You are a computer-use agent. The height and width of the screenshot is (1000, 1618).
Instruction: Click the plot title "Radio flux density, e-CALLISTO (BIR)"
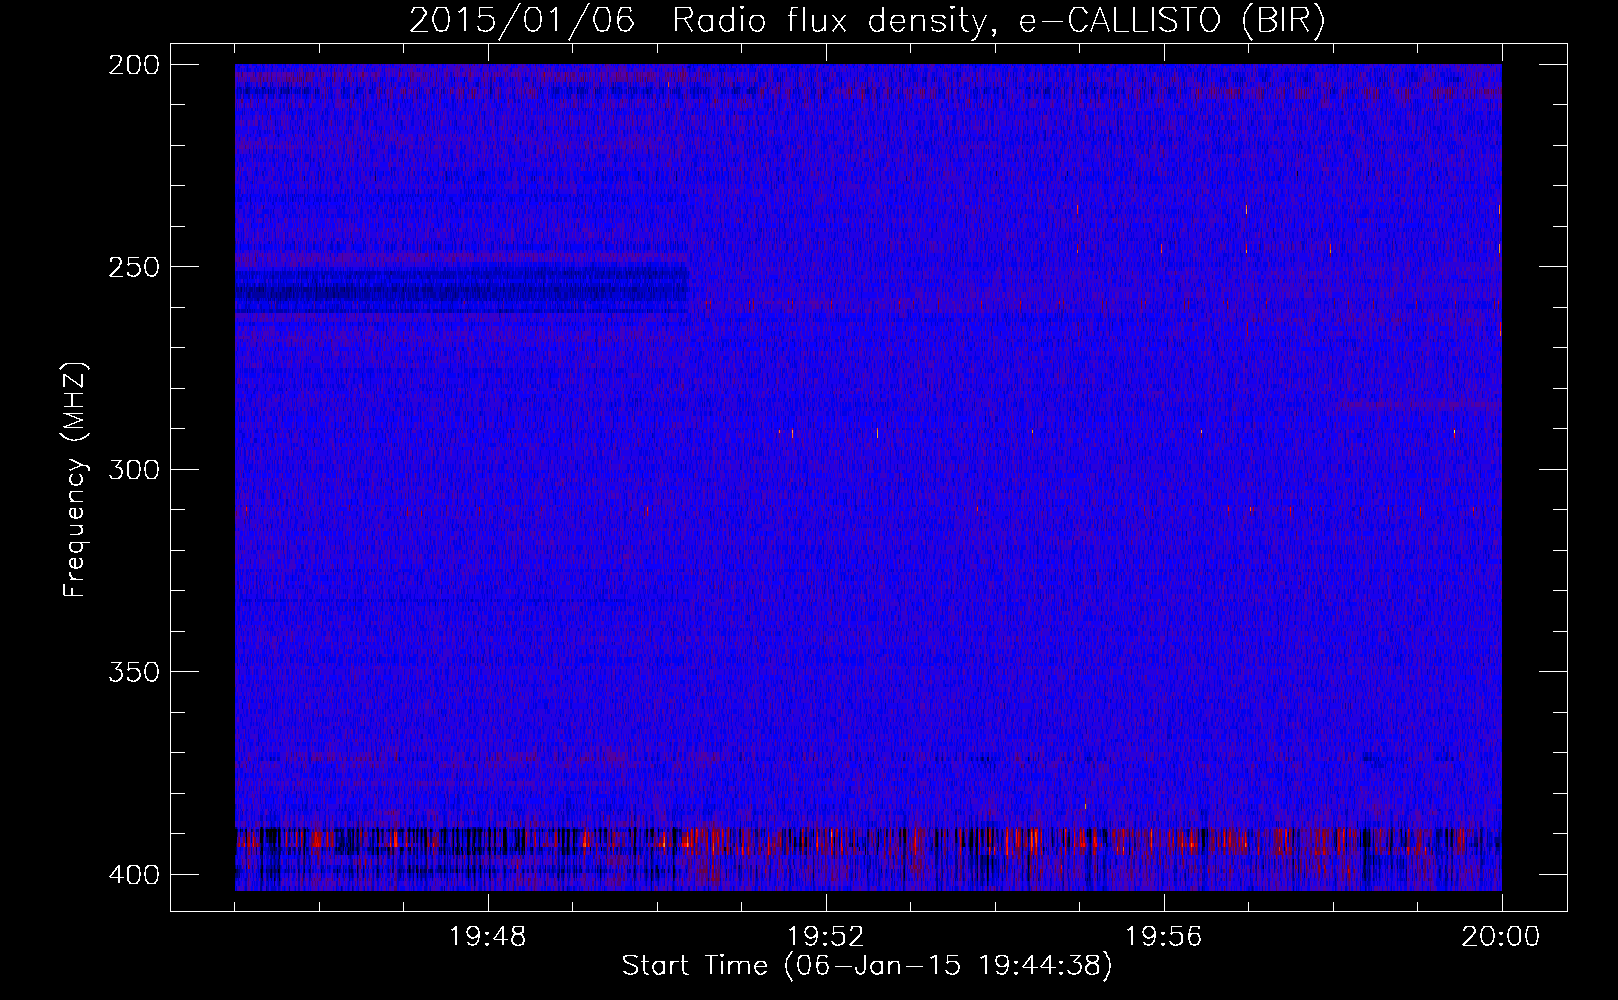click(998, 20)
